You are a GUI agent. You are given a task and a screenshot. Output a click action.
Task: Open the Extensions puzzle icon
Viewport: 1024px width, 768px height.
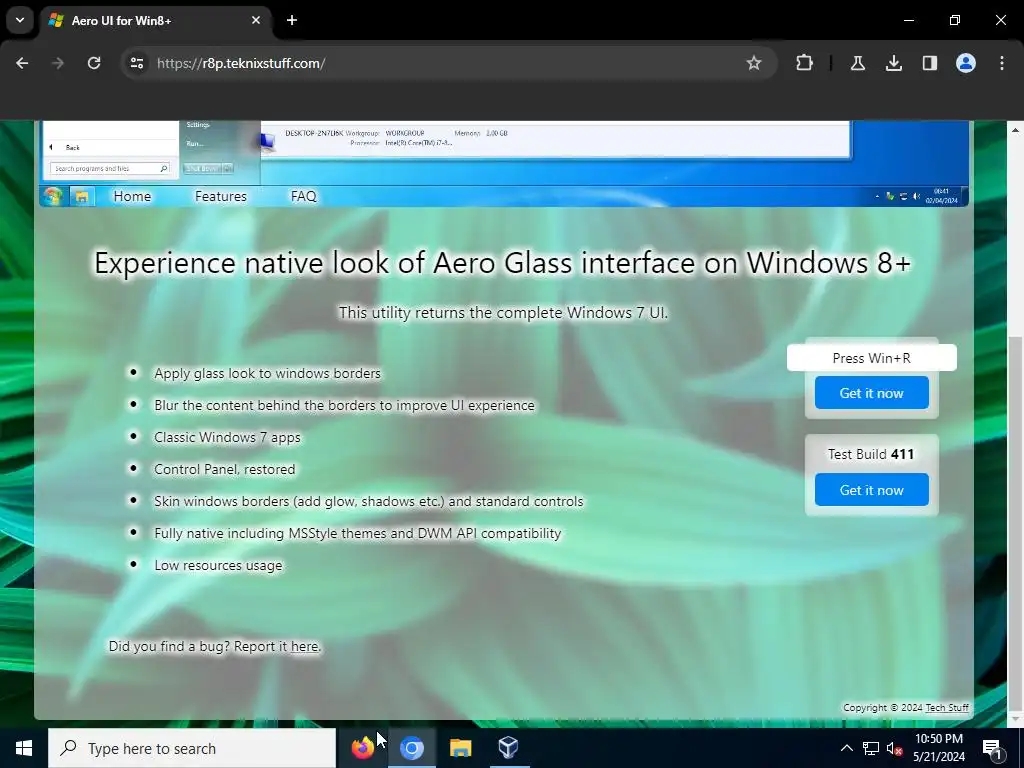pos(805,63)
